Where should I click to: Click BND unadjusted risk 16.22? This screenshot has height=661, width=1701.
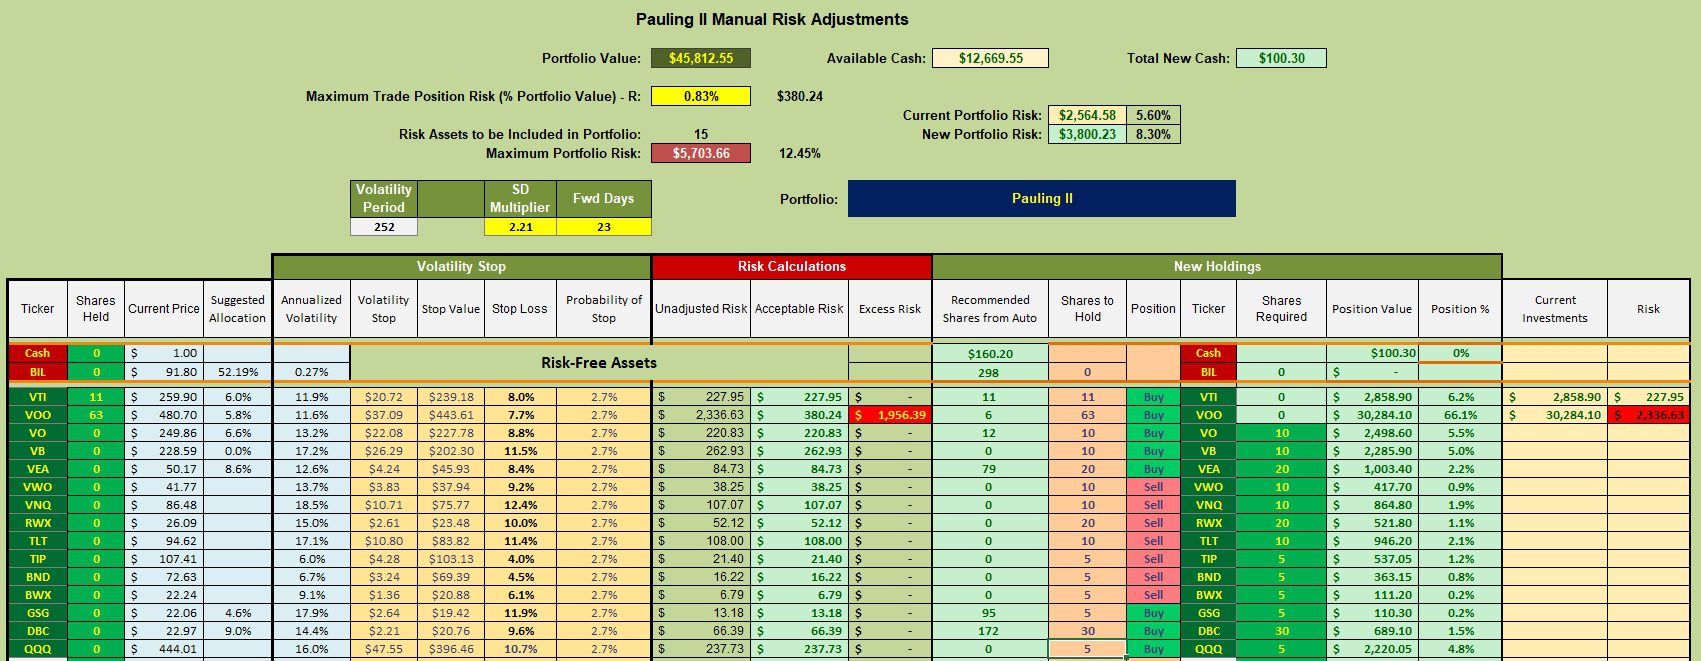point(701,577)
